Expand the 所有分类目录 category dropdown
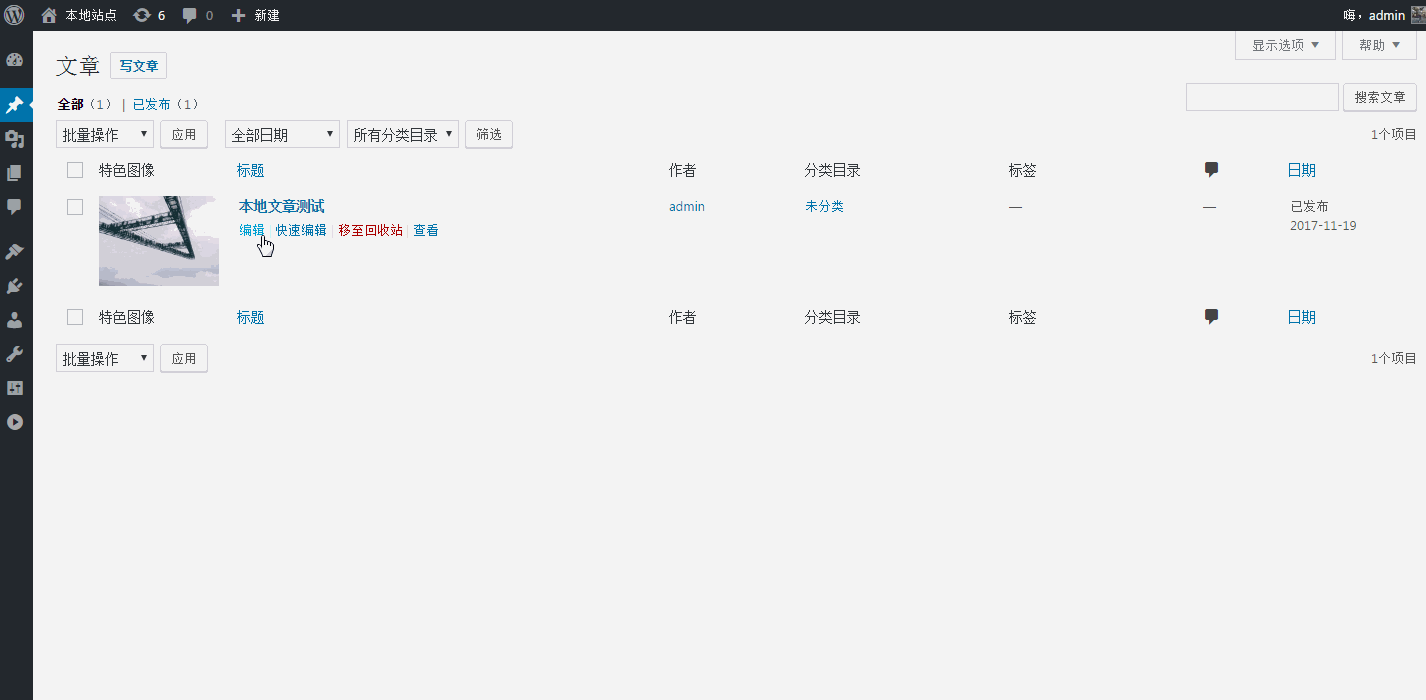 click(x=402, y=133)
